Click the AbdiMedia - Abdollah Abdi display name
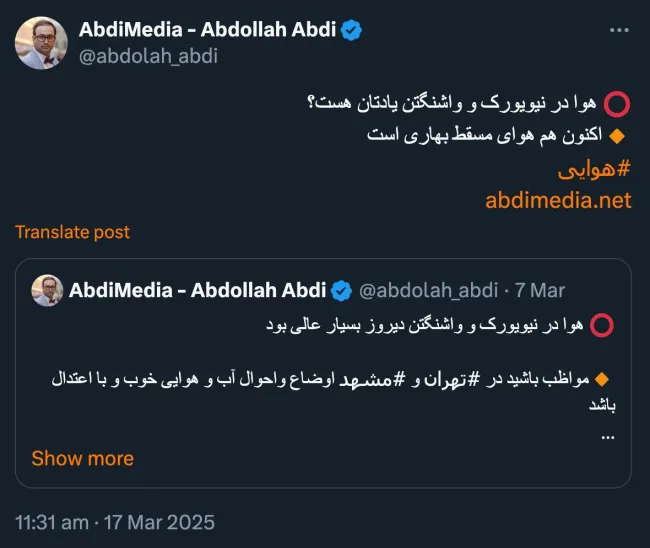The image size is (650, 548). pos(207,30)
